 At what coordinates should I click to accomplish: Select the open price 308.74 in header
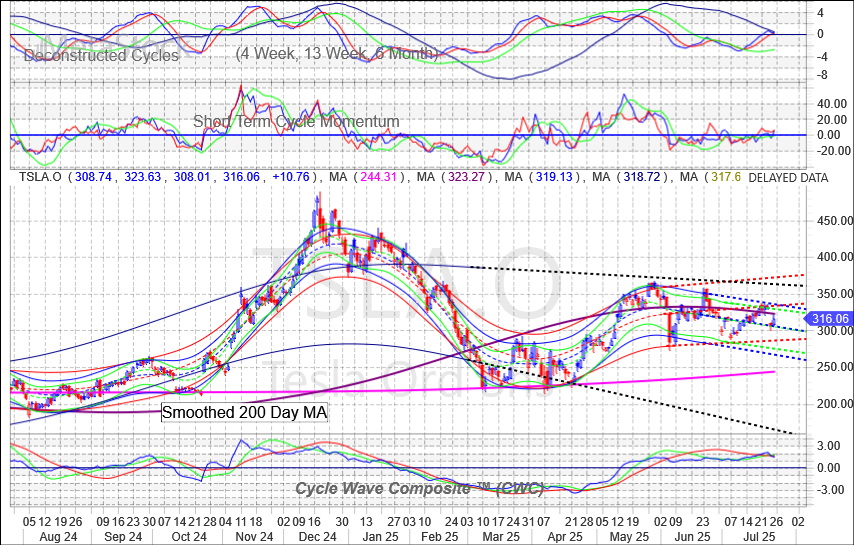click(93, 177)
